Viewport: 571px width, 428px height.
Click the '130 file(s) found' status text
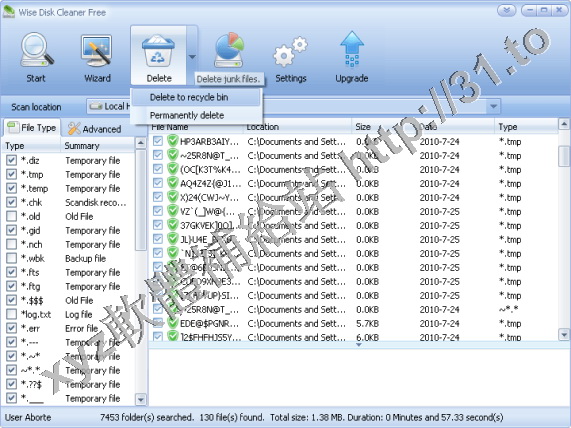click(231, 417)
